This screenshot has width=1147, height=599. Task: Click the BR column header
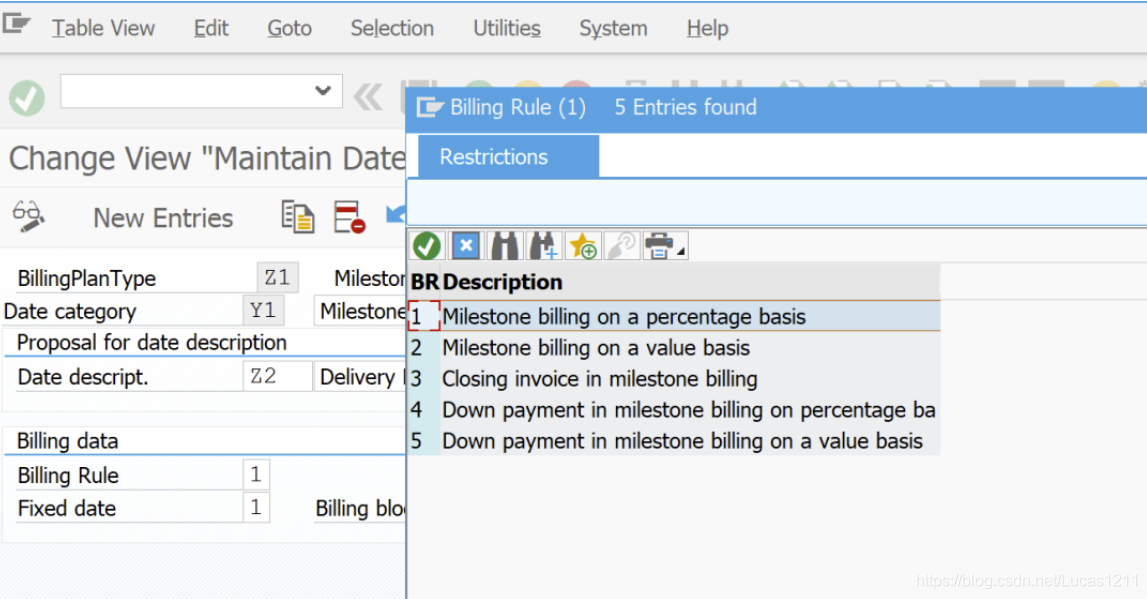tap(424, 282)
